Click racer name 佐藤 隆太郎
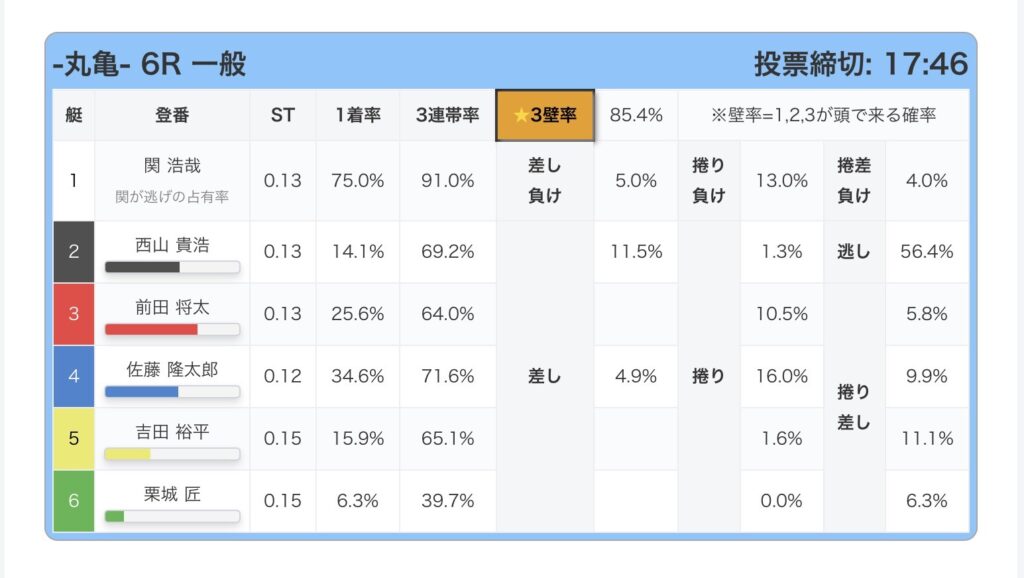Screen dimensions: 1024x578 pos(172,369)
